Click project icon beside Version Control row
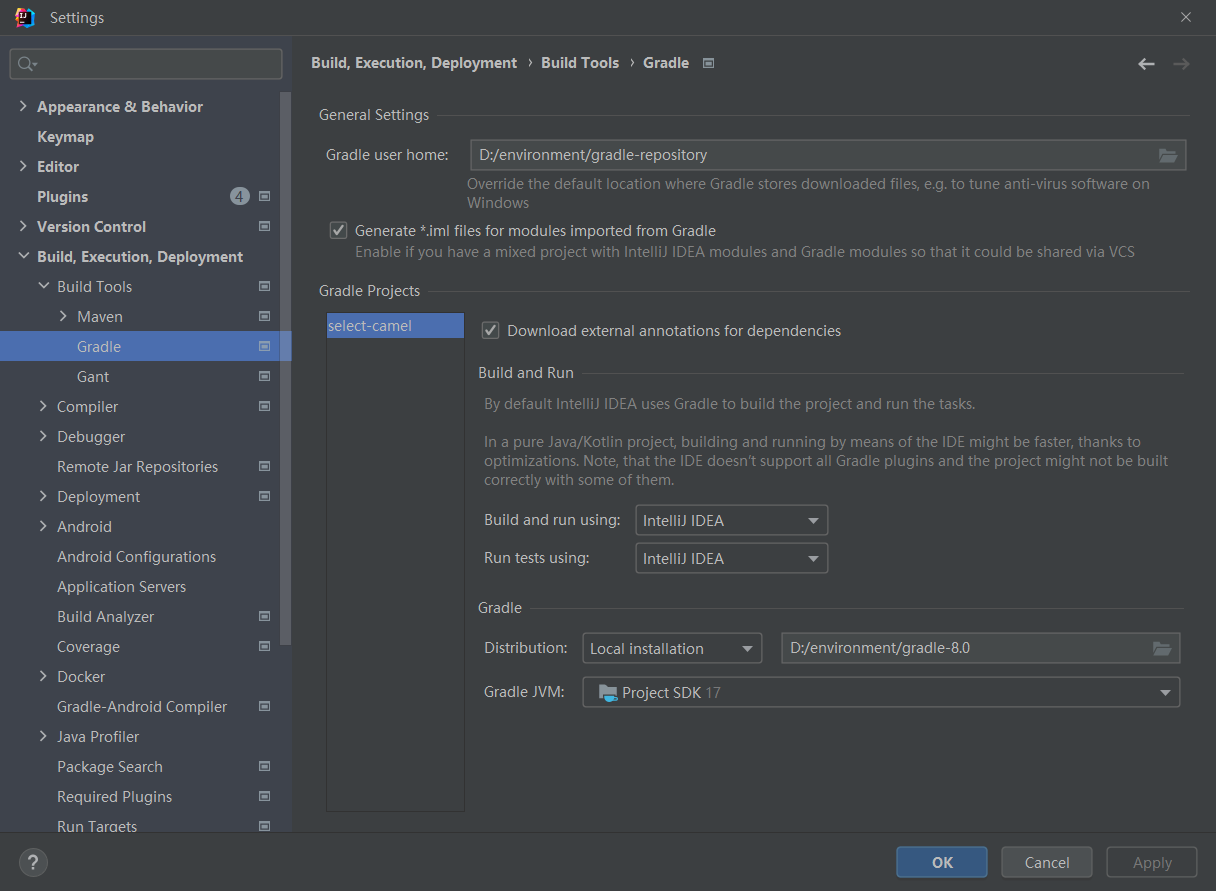Screen dimensions: 1216x891 pyautogui.click(x=264, y=226)
